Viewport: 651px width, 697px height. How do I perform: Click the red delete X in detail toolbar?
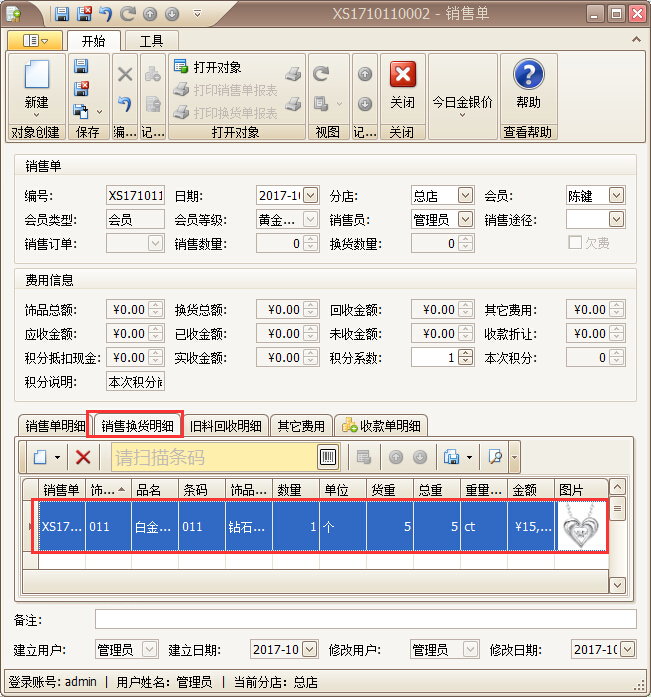tap(83, 457)
